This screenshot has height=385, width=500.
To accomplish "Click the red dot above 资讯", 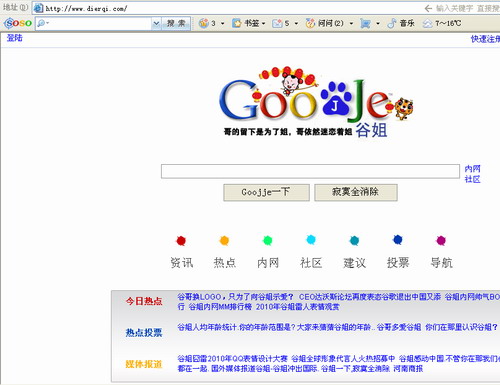I will [x=181, y=240].
